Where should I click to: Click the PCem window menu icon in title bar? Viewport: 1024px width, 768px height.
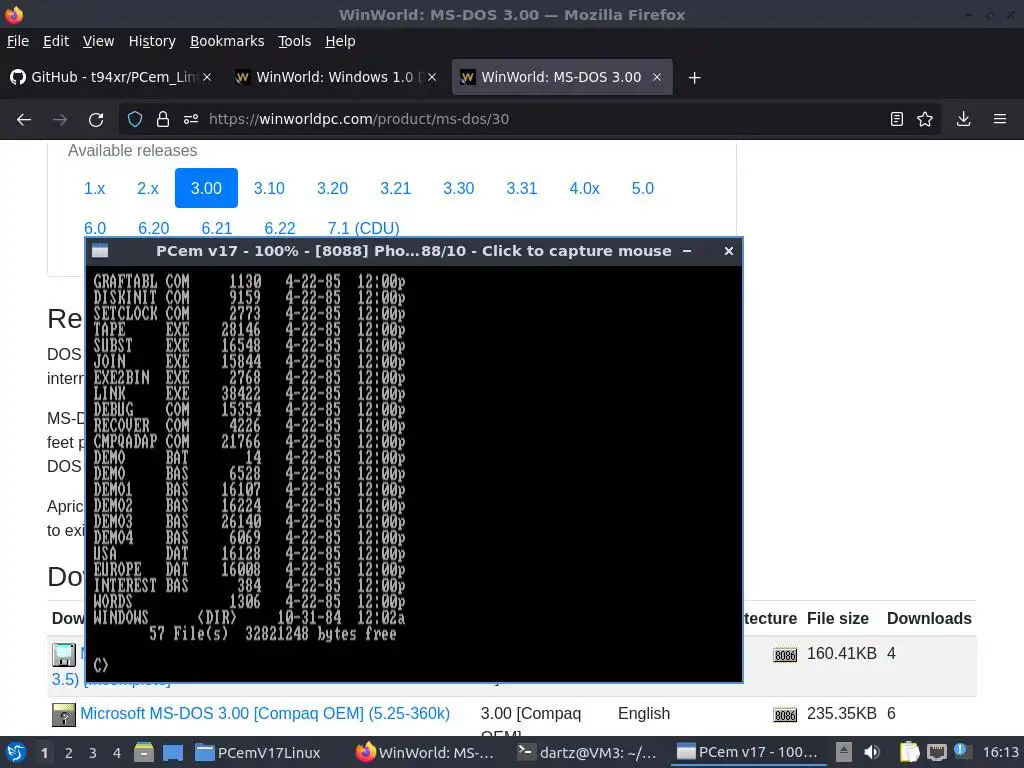100,251
